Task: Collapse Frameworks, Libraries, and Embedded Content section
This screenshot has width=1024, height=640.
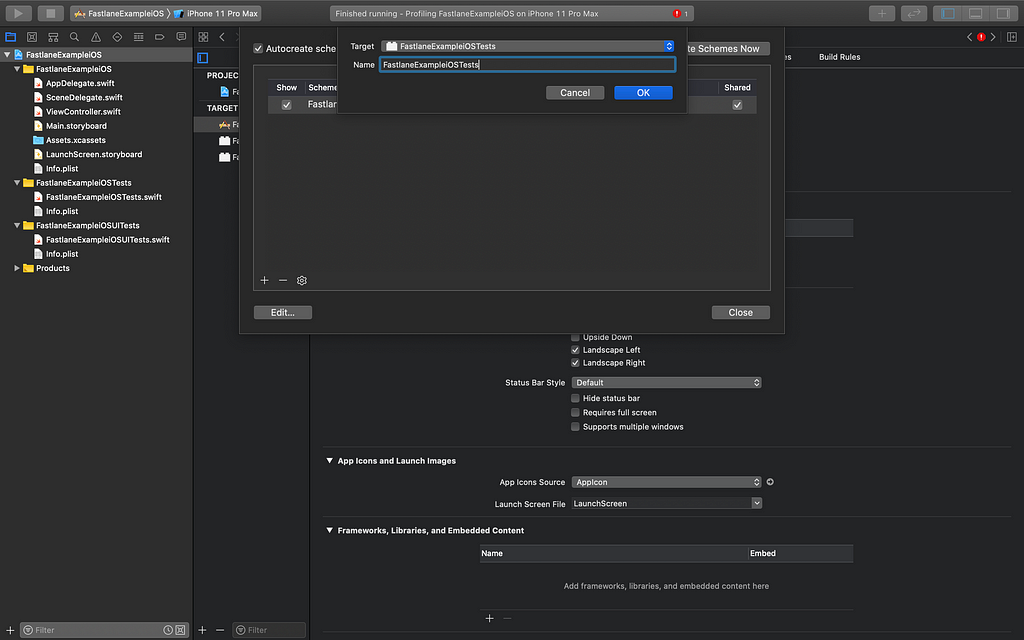Action: pyautogui.click(x=329, y=530)
